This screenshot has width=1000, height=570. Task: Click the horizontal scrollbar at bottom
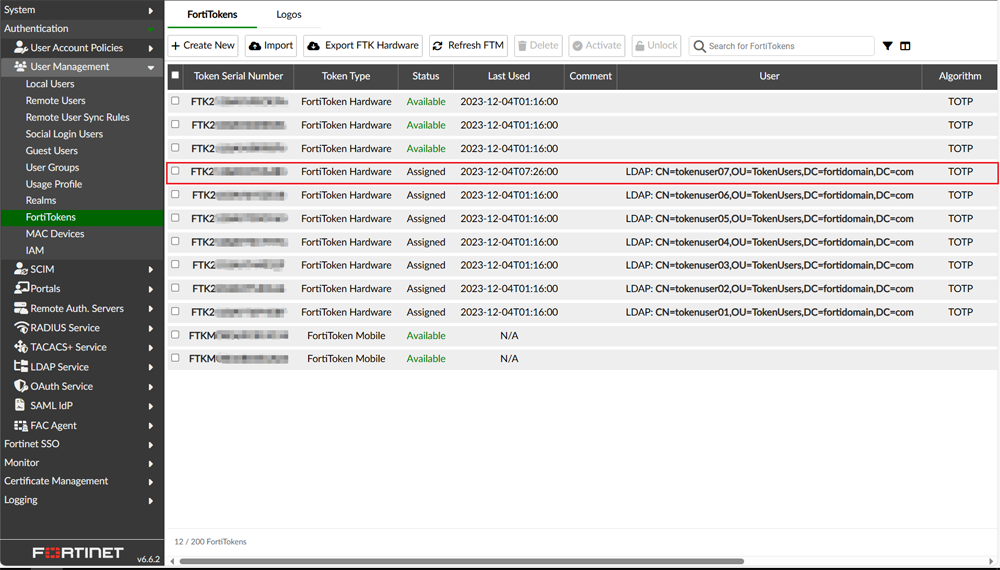click(460, 561)
